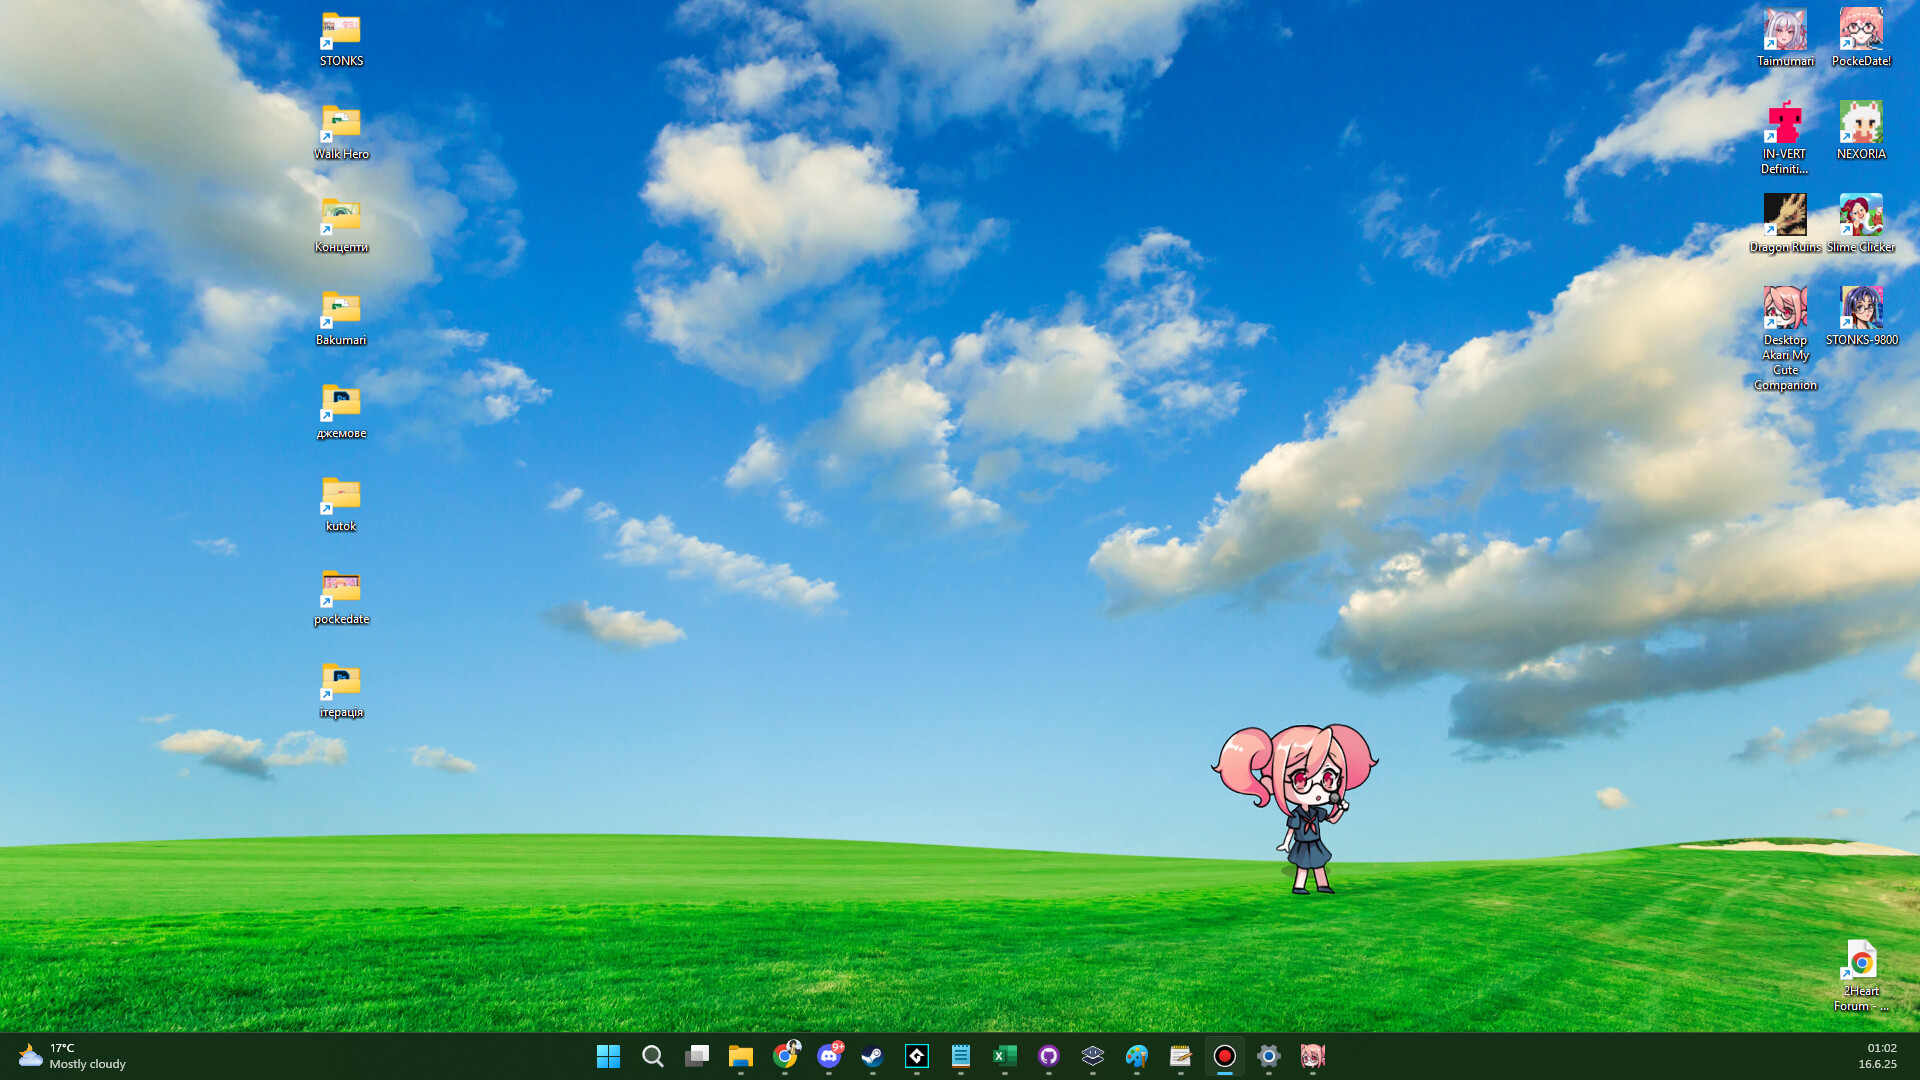The width and height of the screenshot is (1920, 1080).
Task: Launch the anime companion taskbar app
Action: pos(1313,1056)
